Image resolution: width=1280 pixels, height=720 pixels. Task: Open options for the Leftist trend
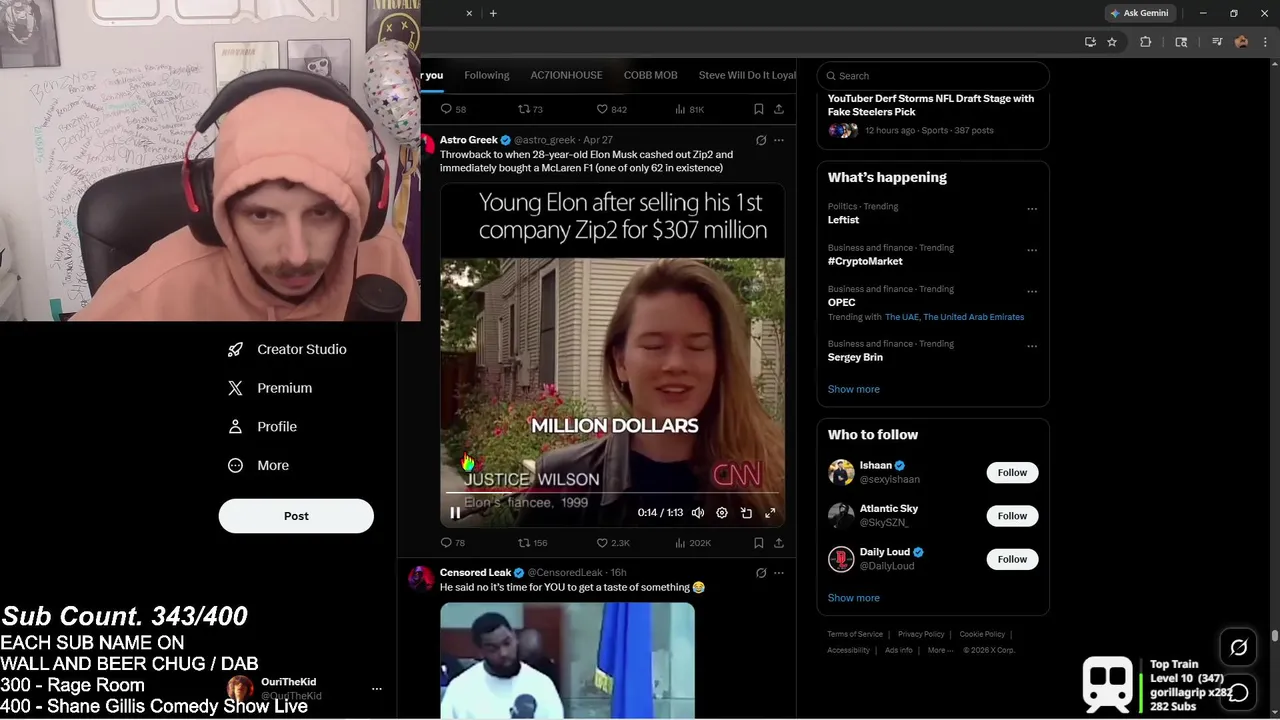click(1032, 209)
